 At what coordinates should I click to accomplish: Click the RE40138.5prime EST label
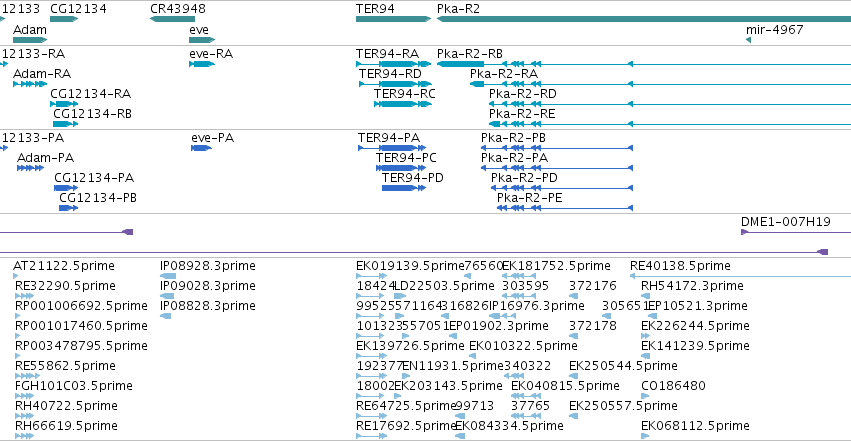pos(680,266)
